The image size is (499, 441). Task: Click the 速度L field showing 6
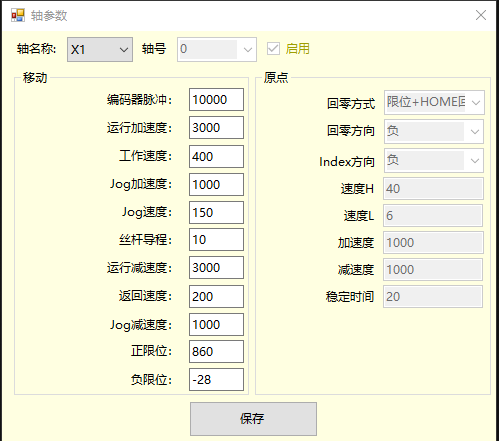[433, 216]
